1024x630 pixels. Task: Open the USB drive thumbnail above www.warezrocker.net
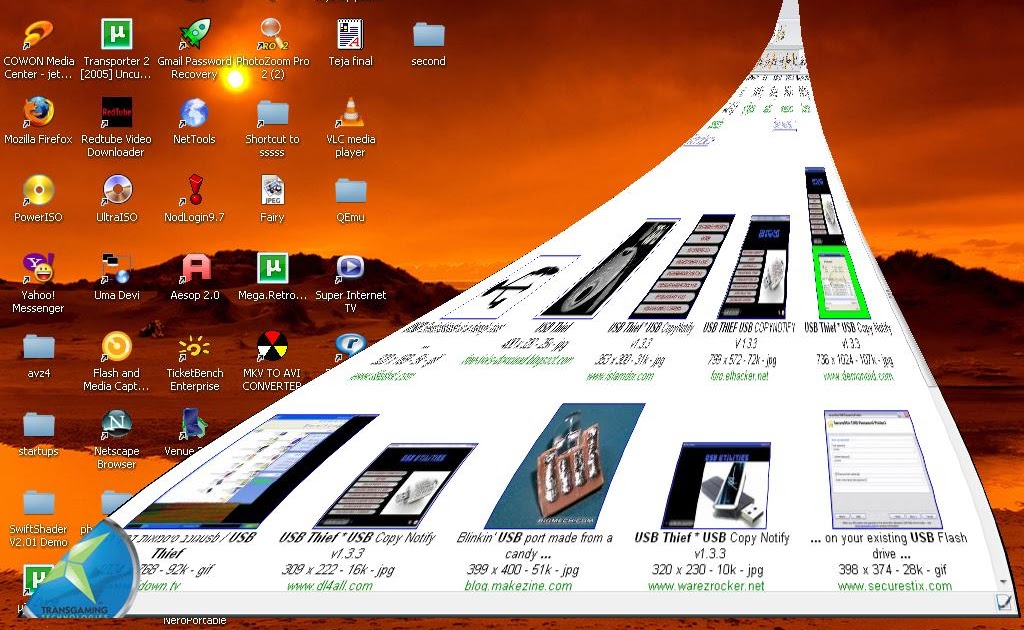point(716,485)
